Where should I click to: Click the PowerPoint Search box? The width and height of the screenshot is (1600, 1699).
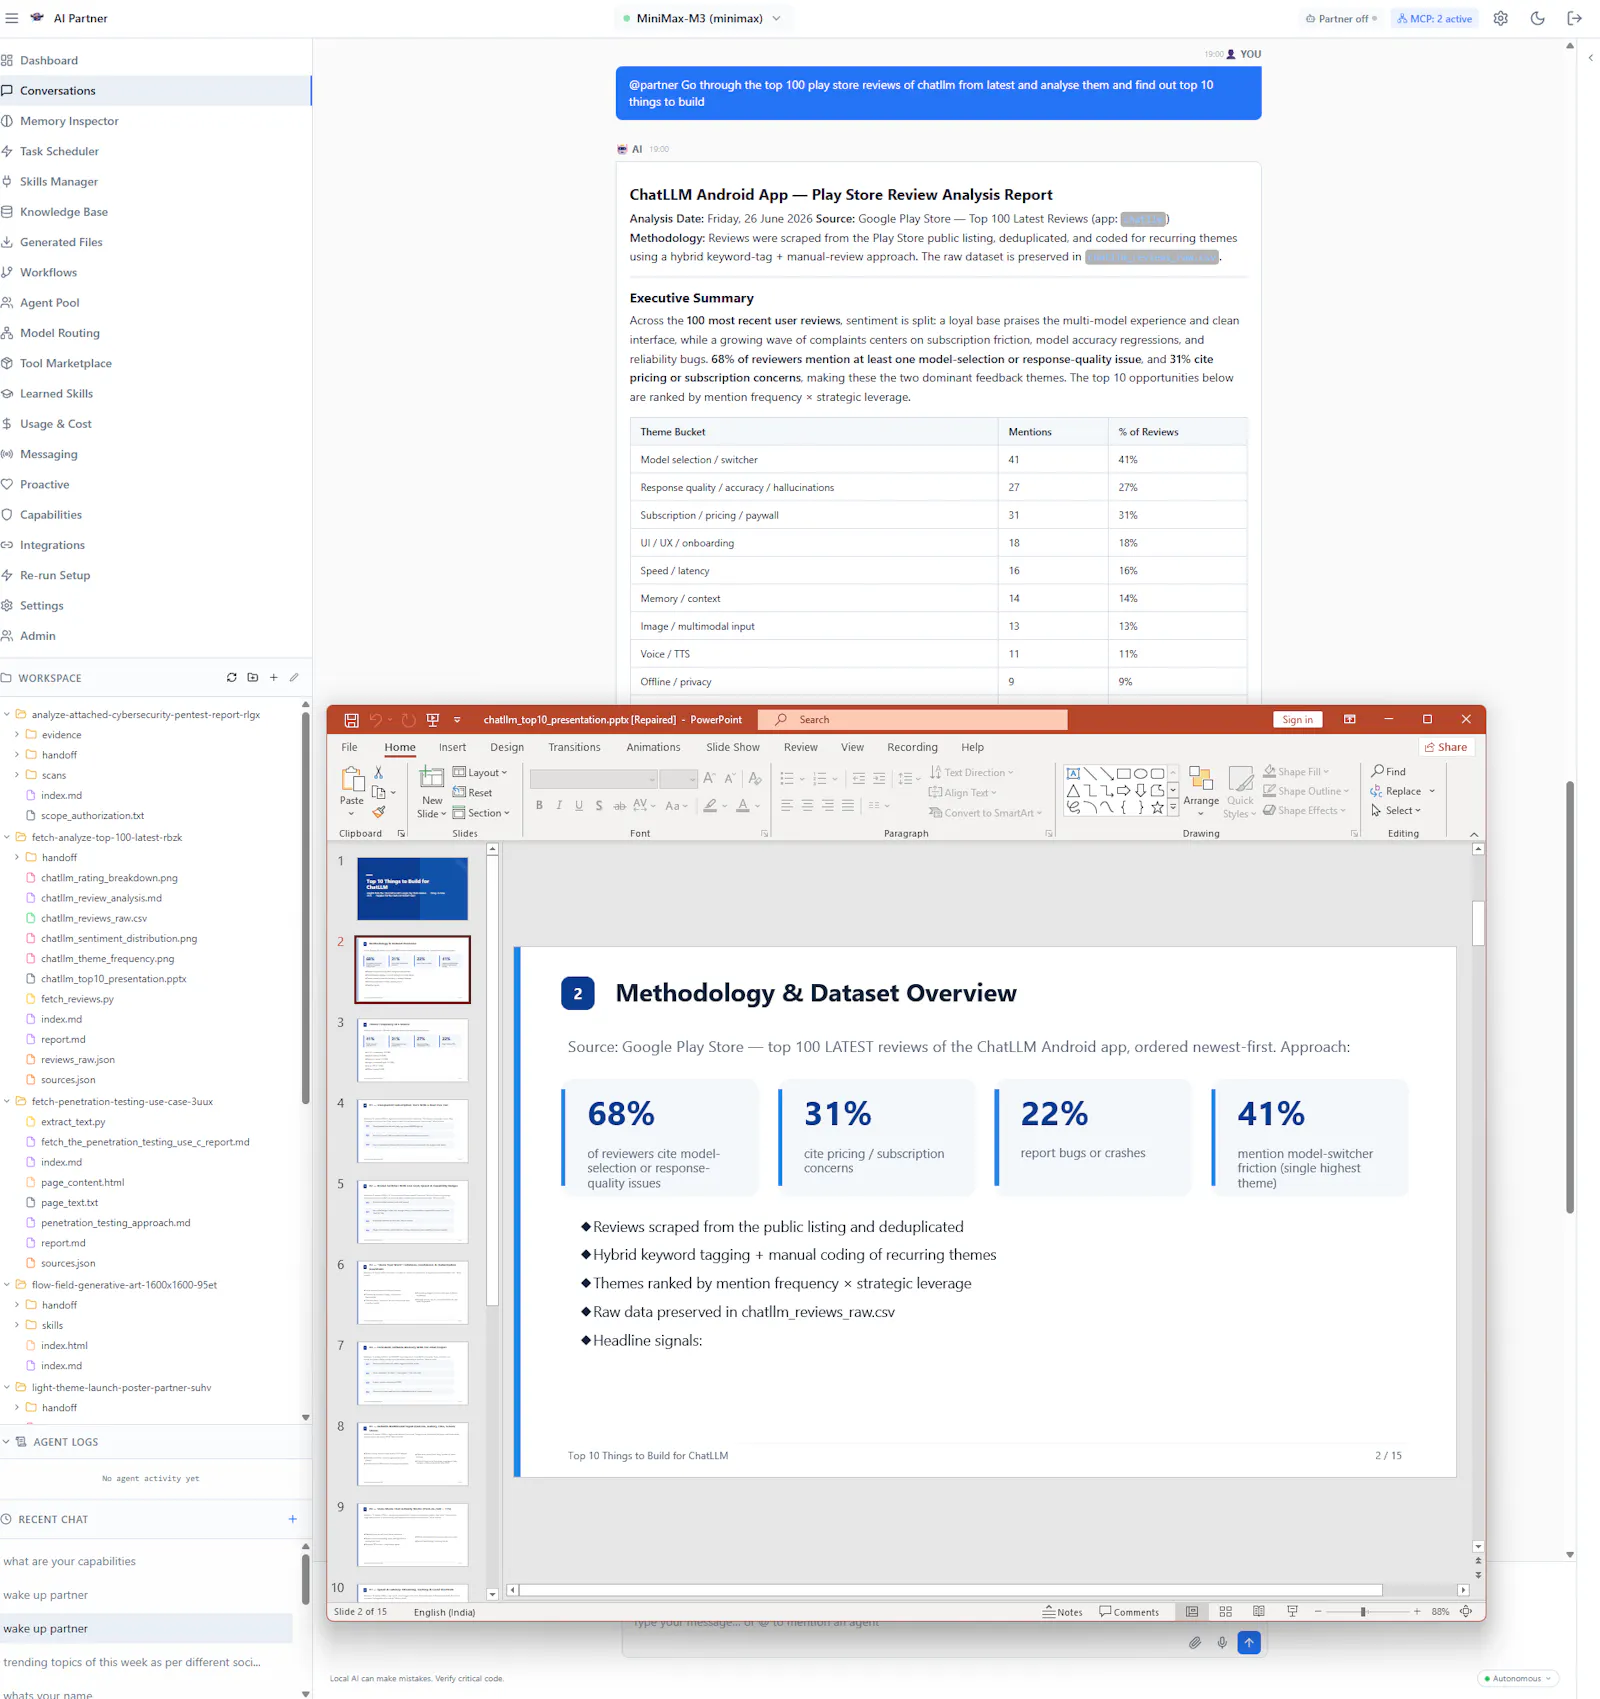click(x=912, y=720)
